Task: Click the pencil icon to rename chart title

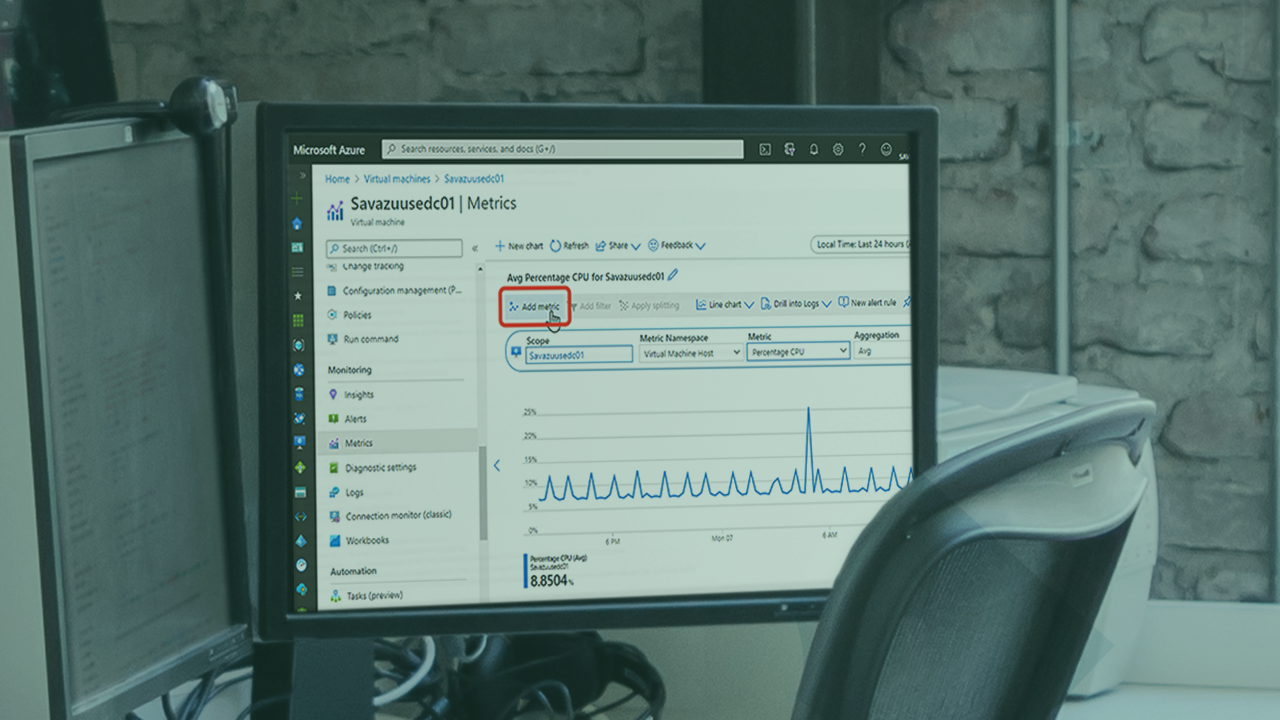Action: click(x=673, y=275)
